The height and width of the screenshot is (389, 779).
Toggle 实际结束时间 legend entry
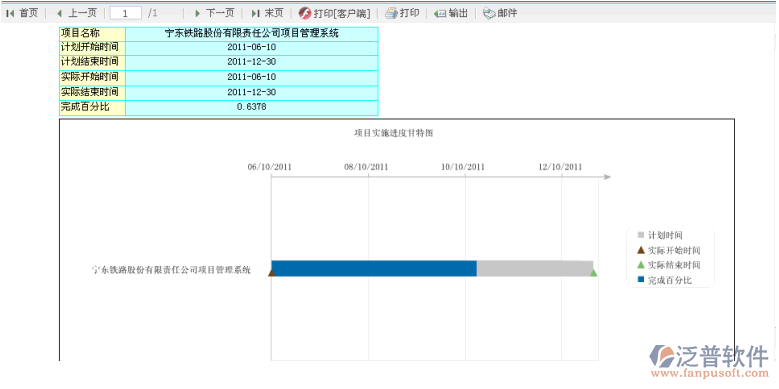coord(669,265)
